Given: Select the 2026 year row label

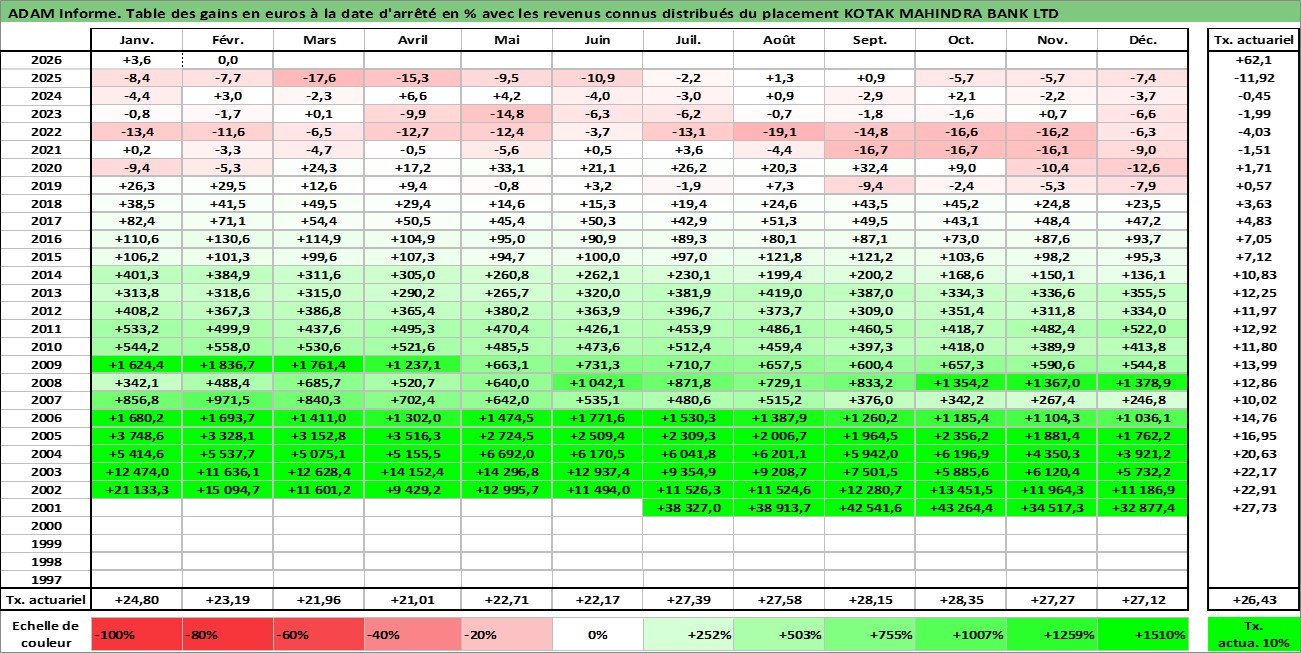Looking at the screenshot, I should pos(45,60).
